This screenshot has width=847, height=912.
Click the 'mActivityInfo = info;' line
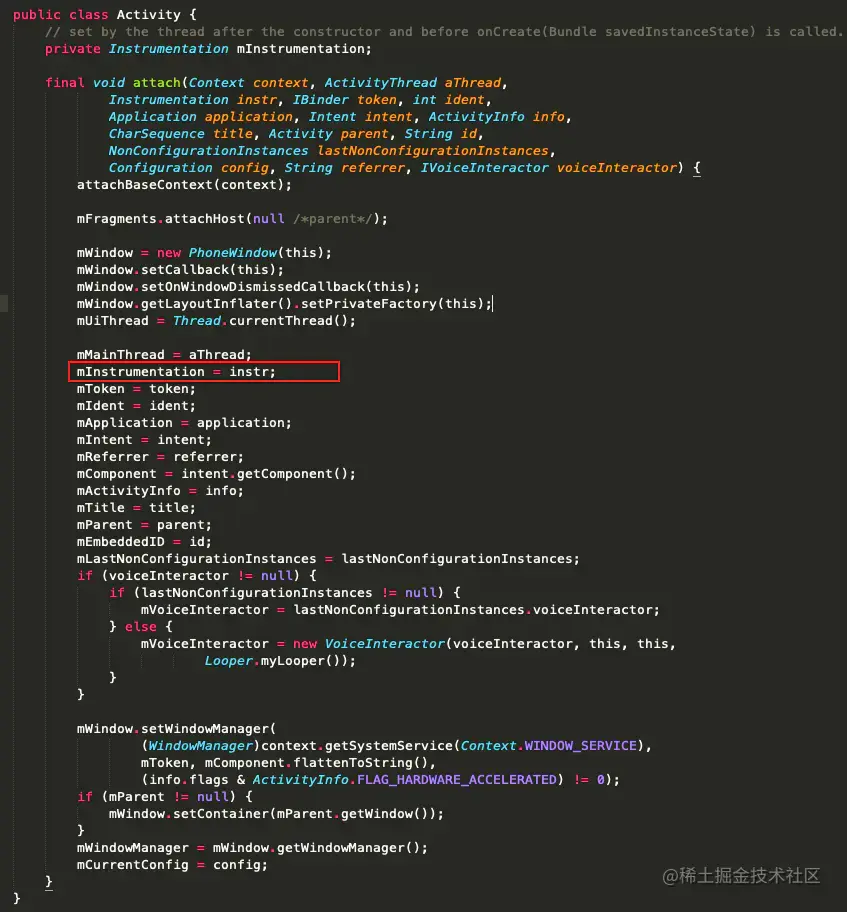tap(160, 491)
